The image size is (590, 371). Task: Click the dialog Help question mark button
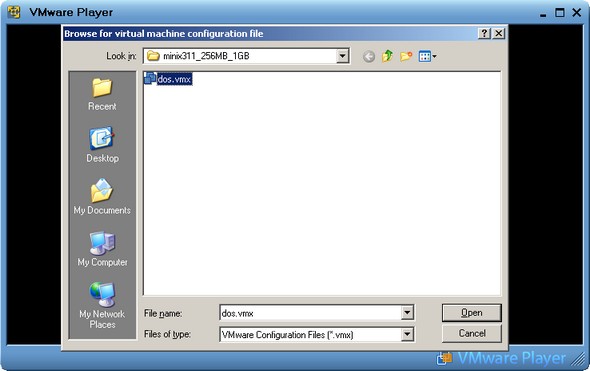pos(484,33)
